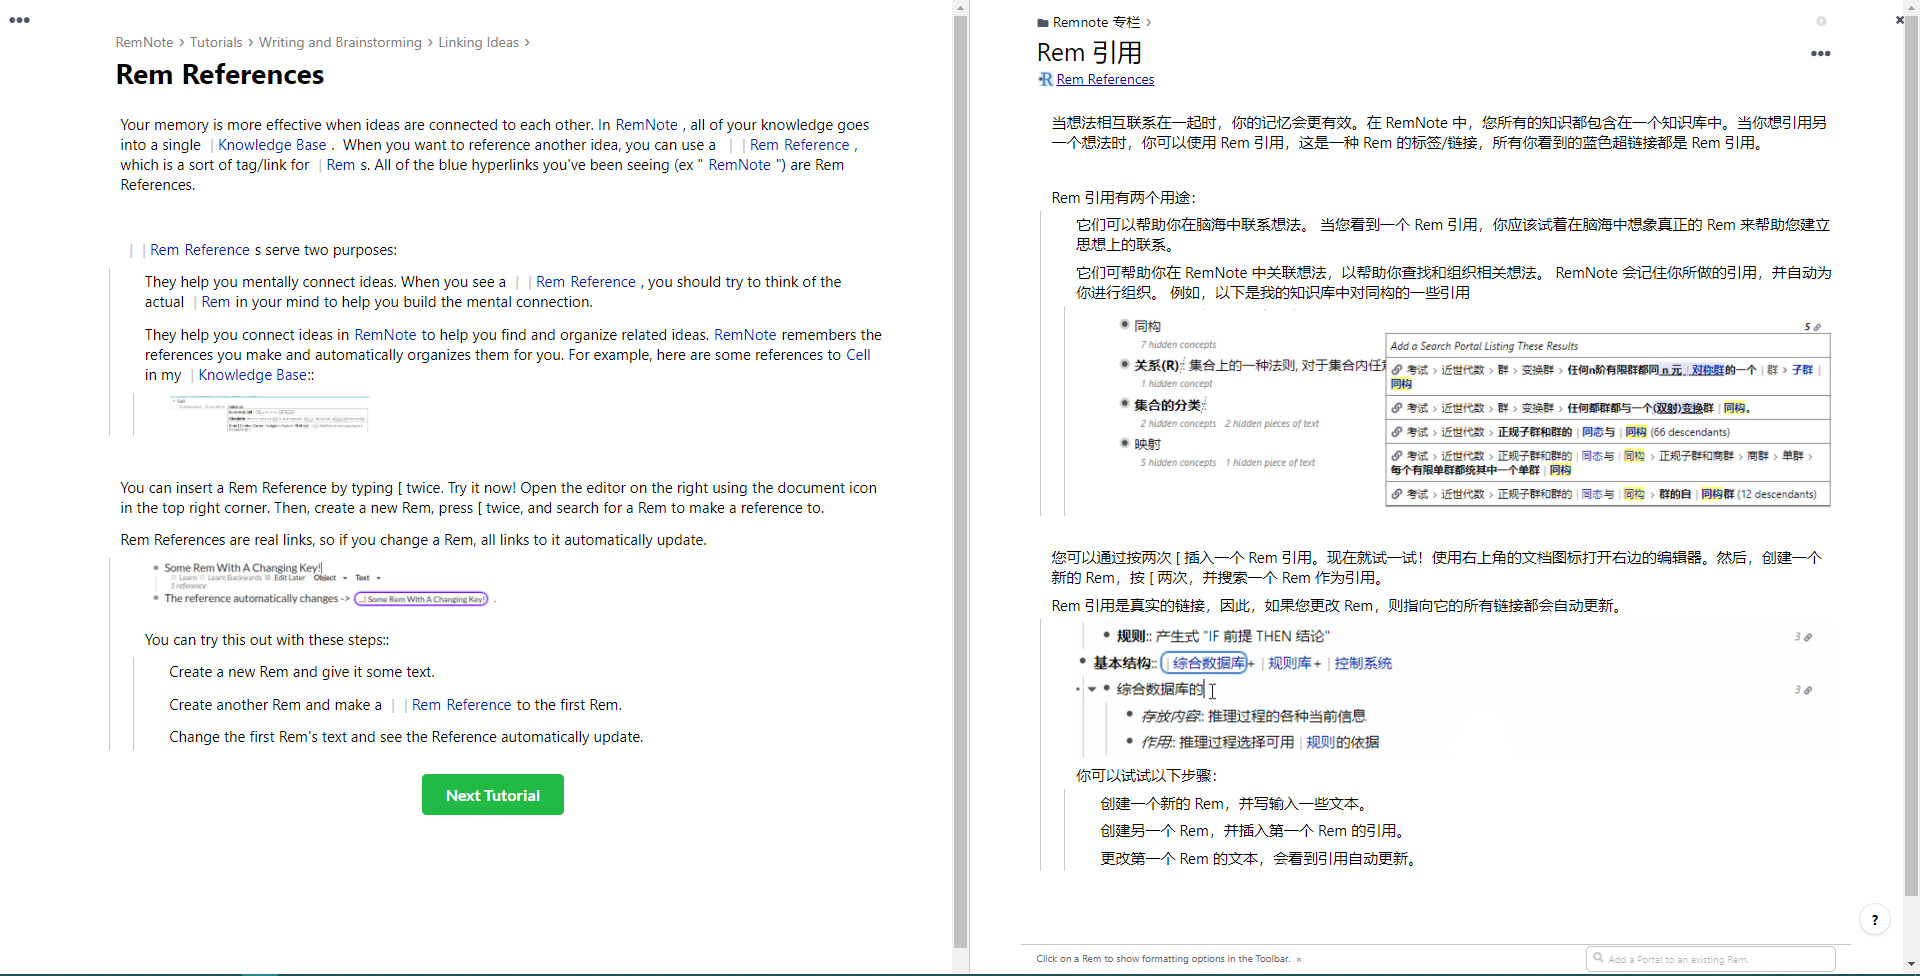The width and height of the screenshot is (1920, 976).
Task: Click the 'Rem References' tutorial heading
Action: [220, 75]
